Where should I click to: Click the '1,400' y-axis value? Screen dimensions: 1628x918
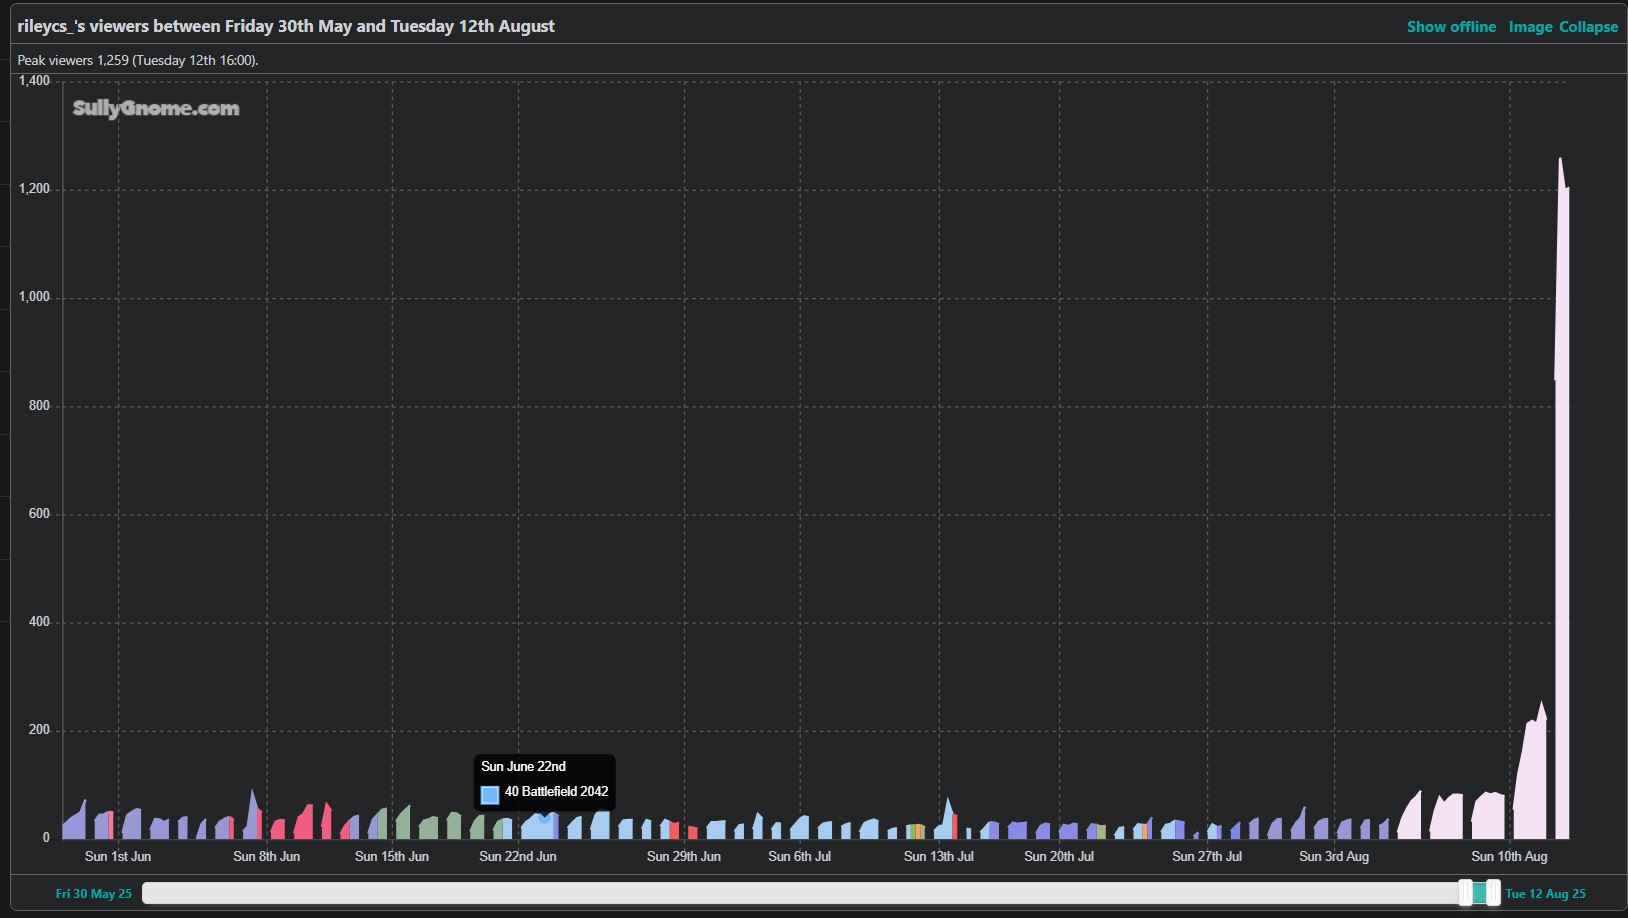pyautogui.click(x=34, y=81)
